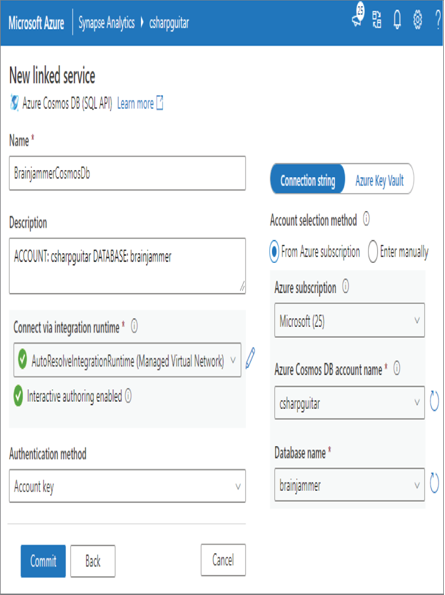Click the directory switch icon in header
This screenshot has height=595, width=445.
click(x=377, y=20)
